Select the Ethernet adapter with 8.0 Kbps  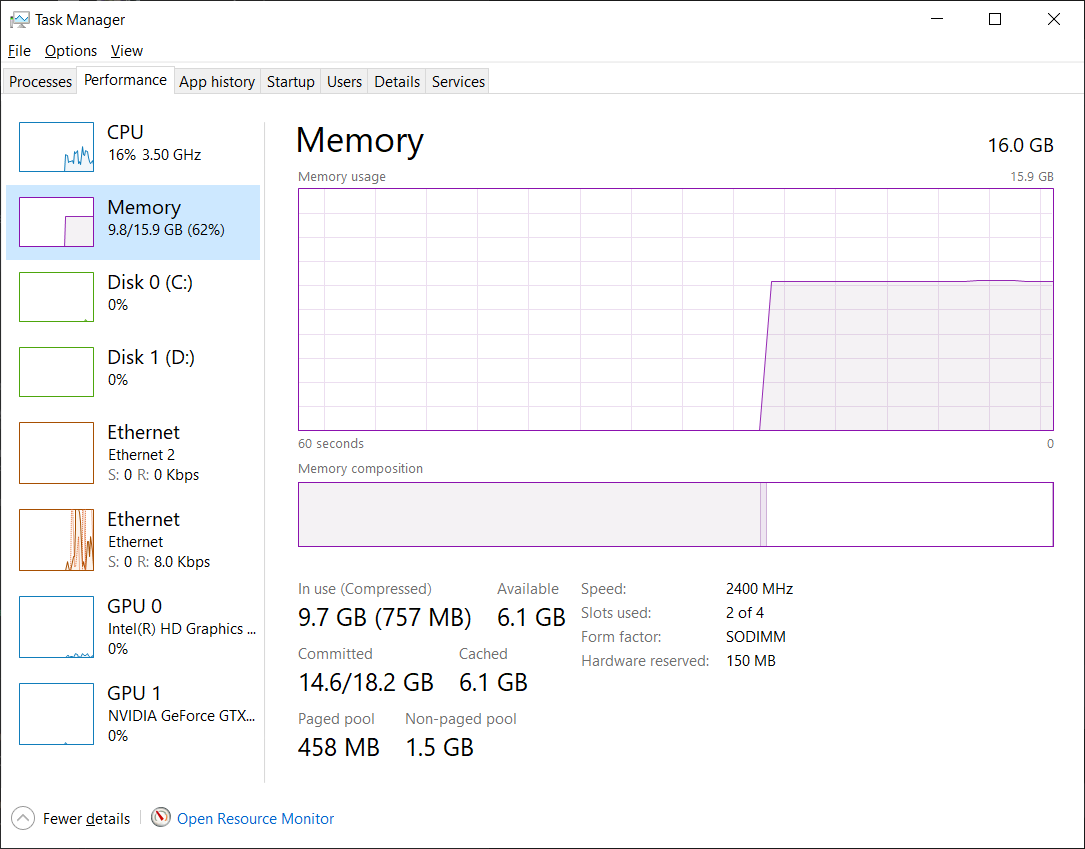(133, 540)
